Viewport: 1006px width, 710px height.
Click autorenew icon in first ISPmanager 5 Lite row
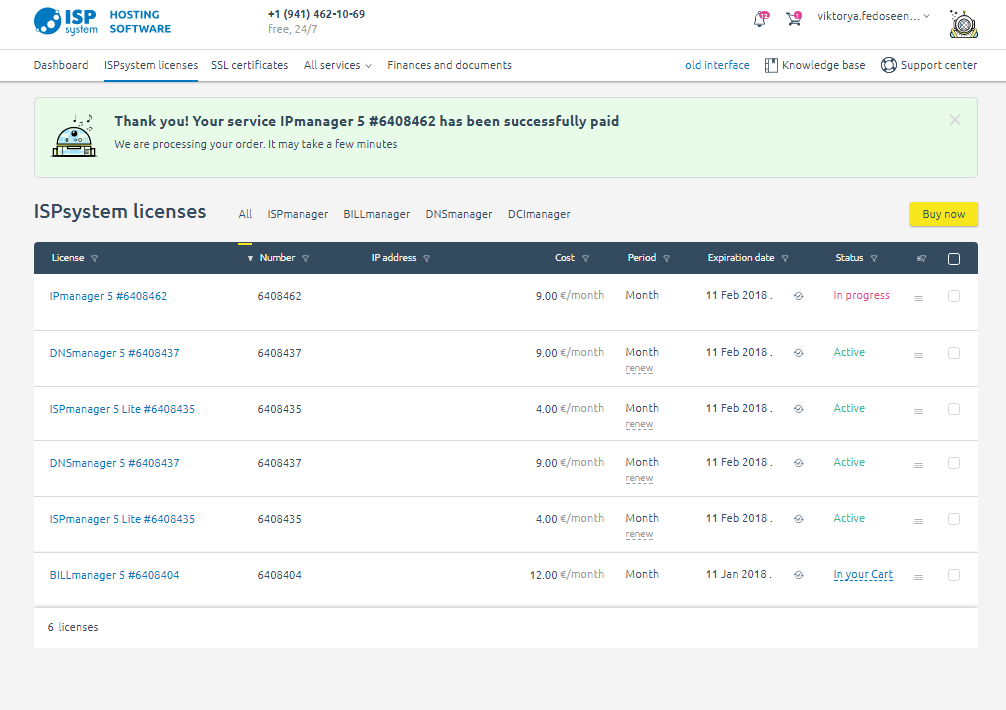[x=798, y=409]
